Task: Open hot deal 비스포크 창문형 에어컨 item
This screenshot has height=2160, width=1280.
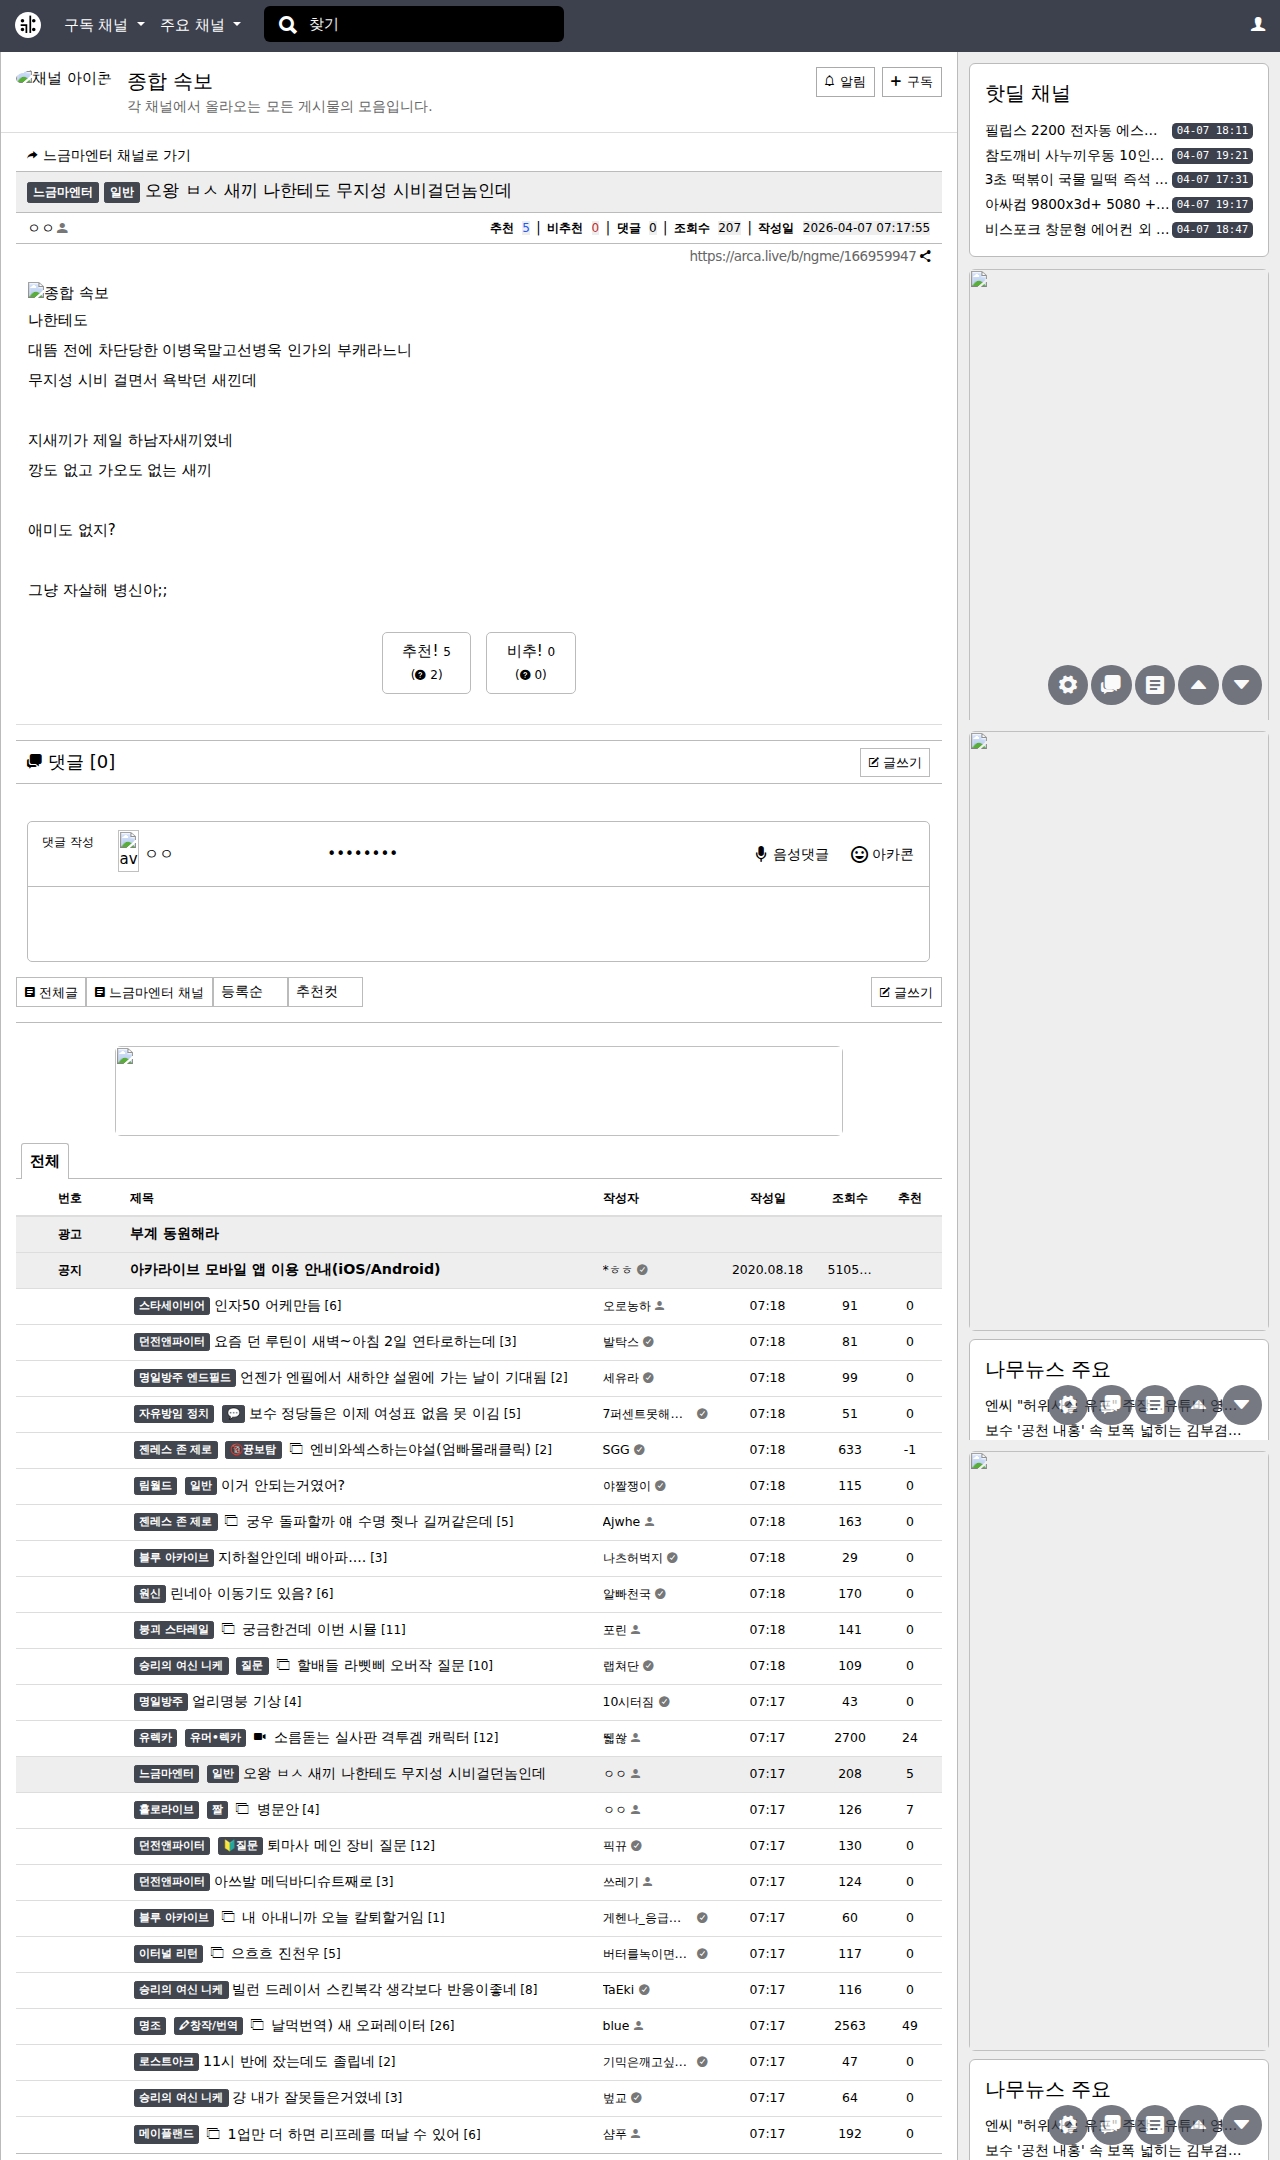Action: pyautogui.click(x=1076, y=229)
